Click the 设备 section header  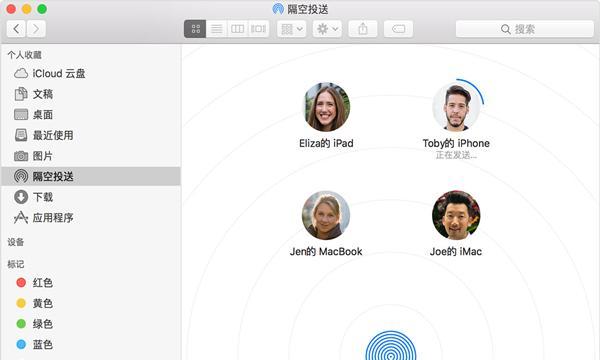[x=16, y=242]
